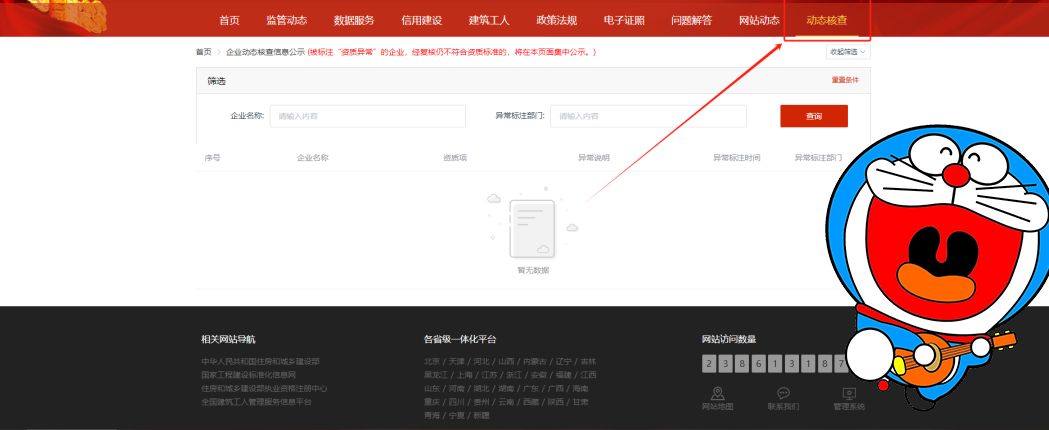Screen dimensions: 1049x430
Task: Select 北京 in provincial platform list
Action: 431,361
